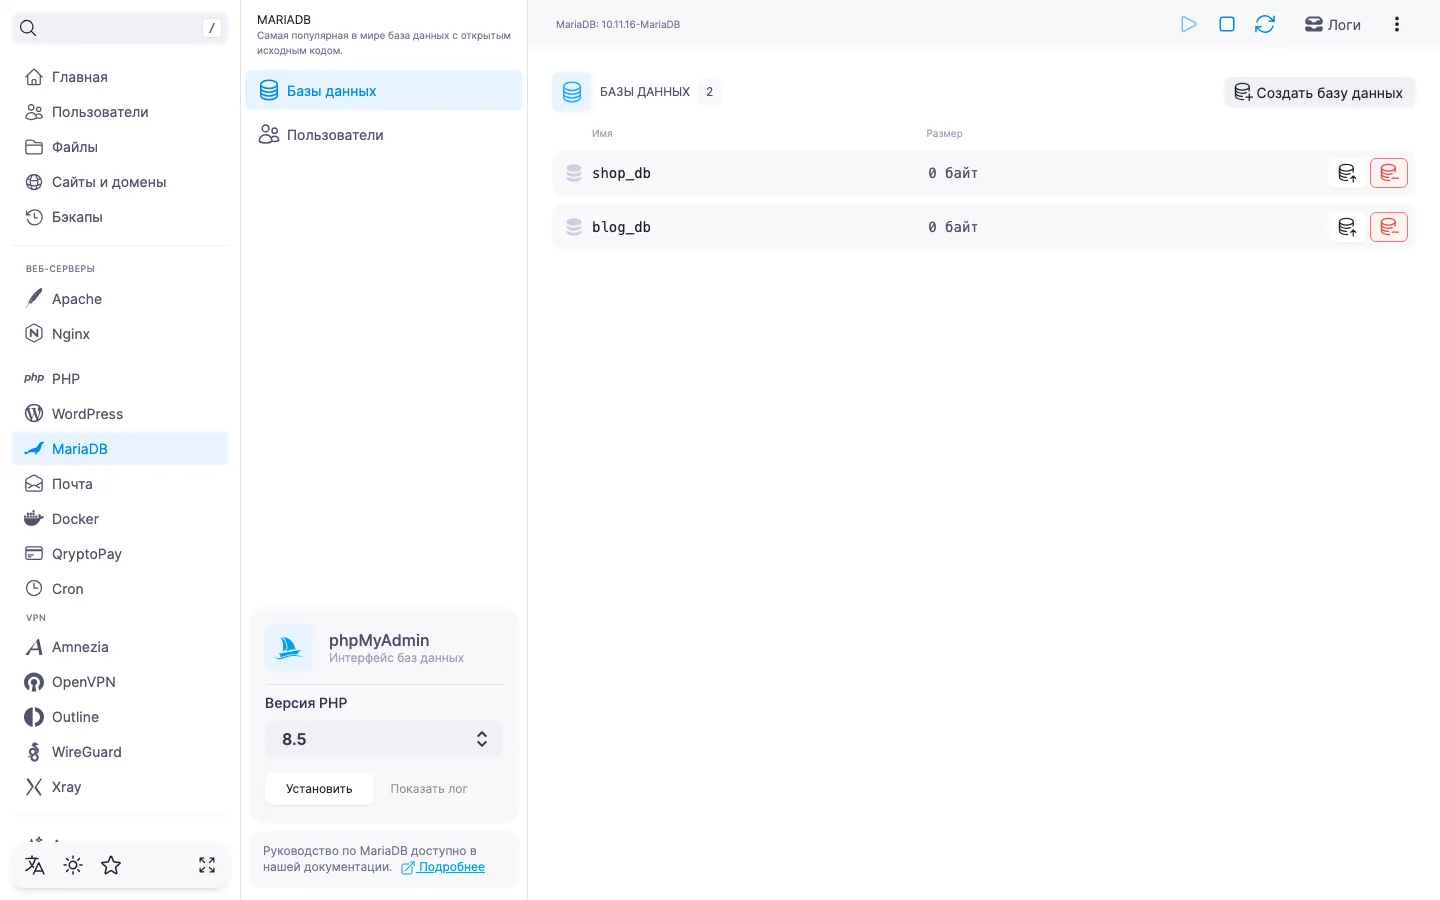Open the Подробнее documentation link
Screen dimensions: 1440x900
point(443,867)
